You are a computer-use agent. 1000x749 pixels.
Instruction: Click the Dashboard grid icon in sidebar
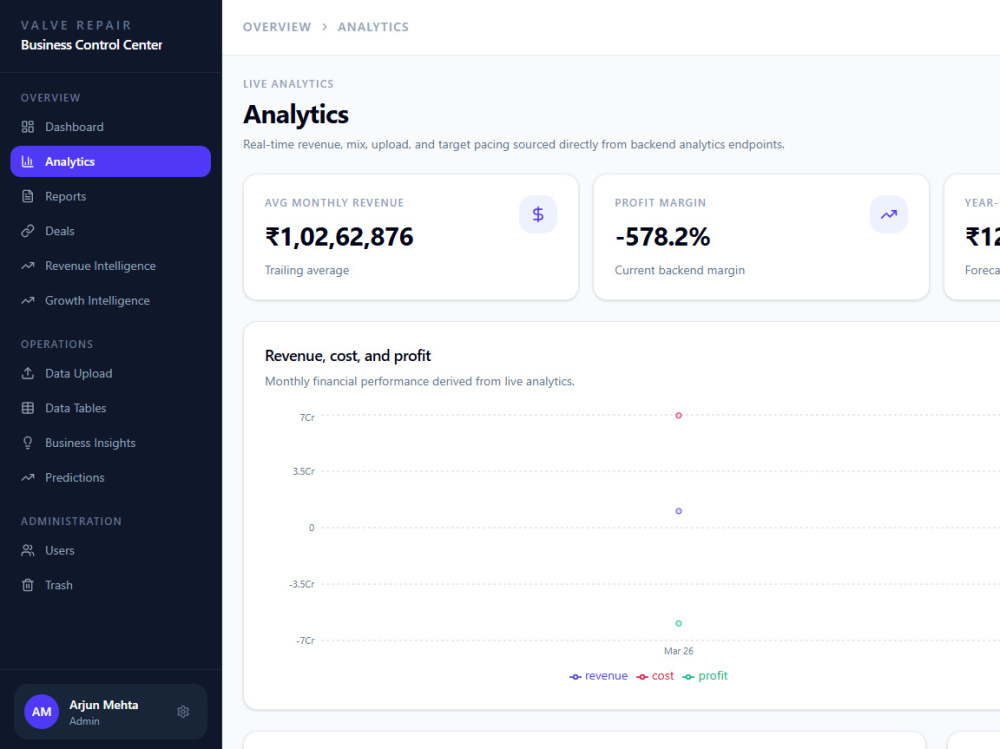[27, 127]
